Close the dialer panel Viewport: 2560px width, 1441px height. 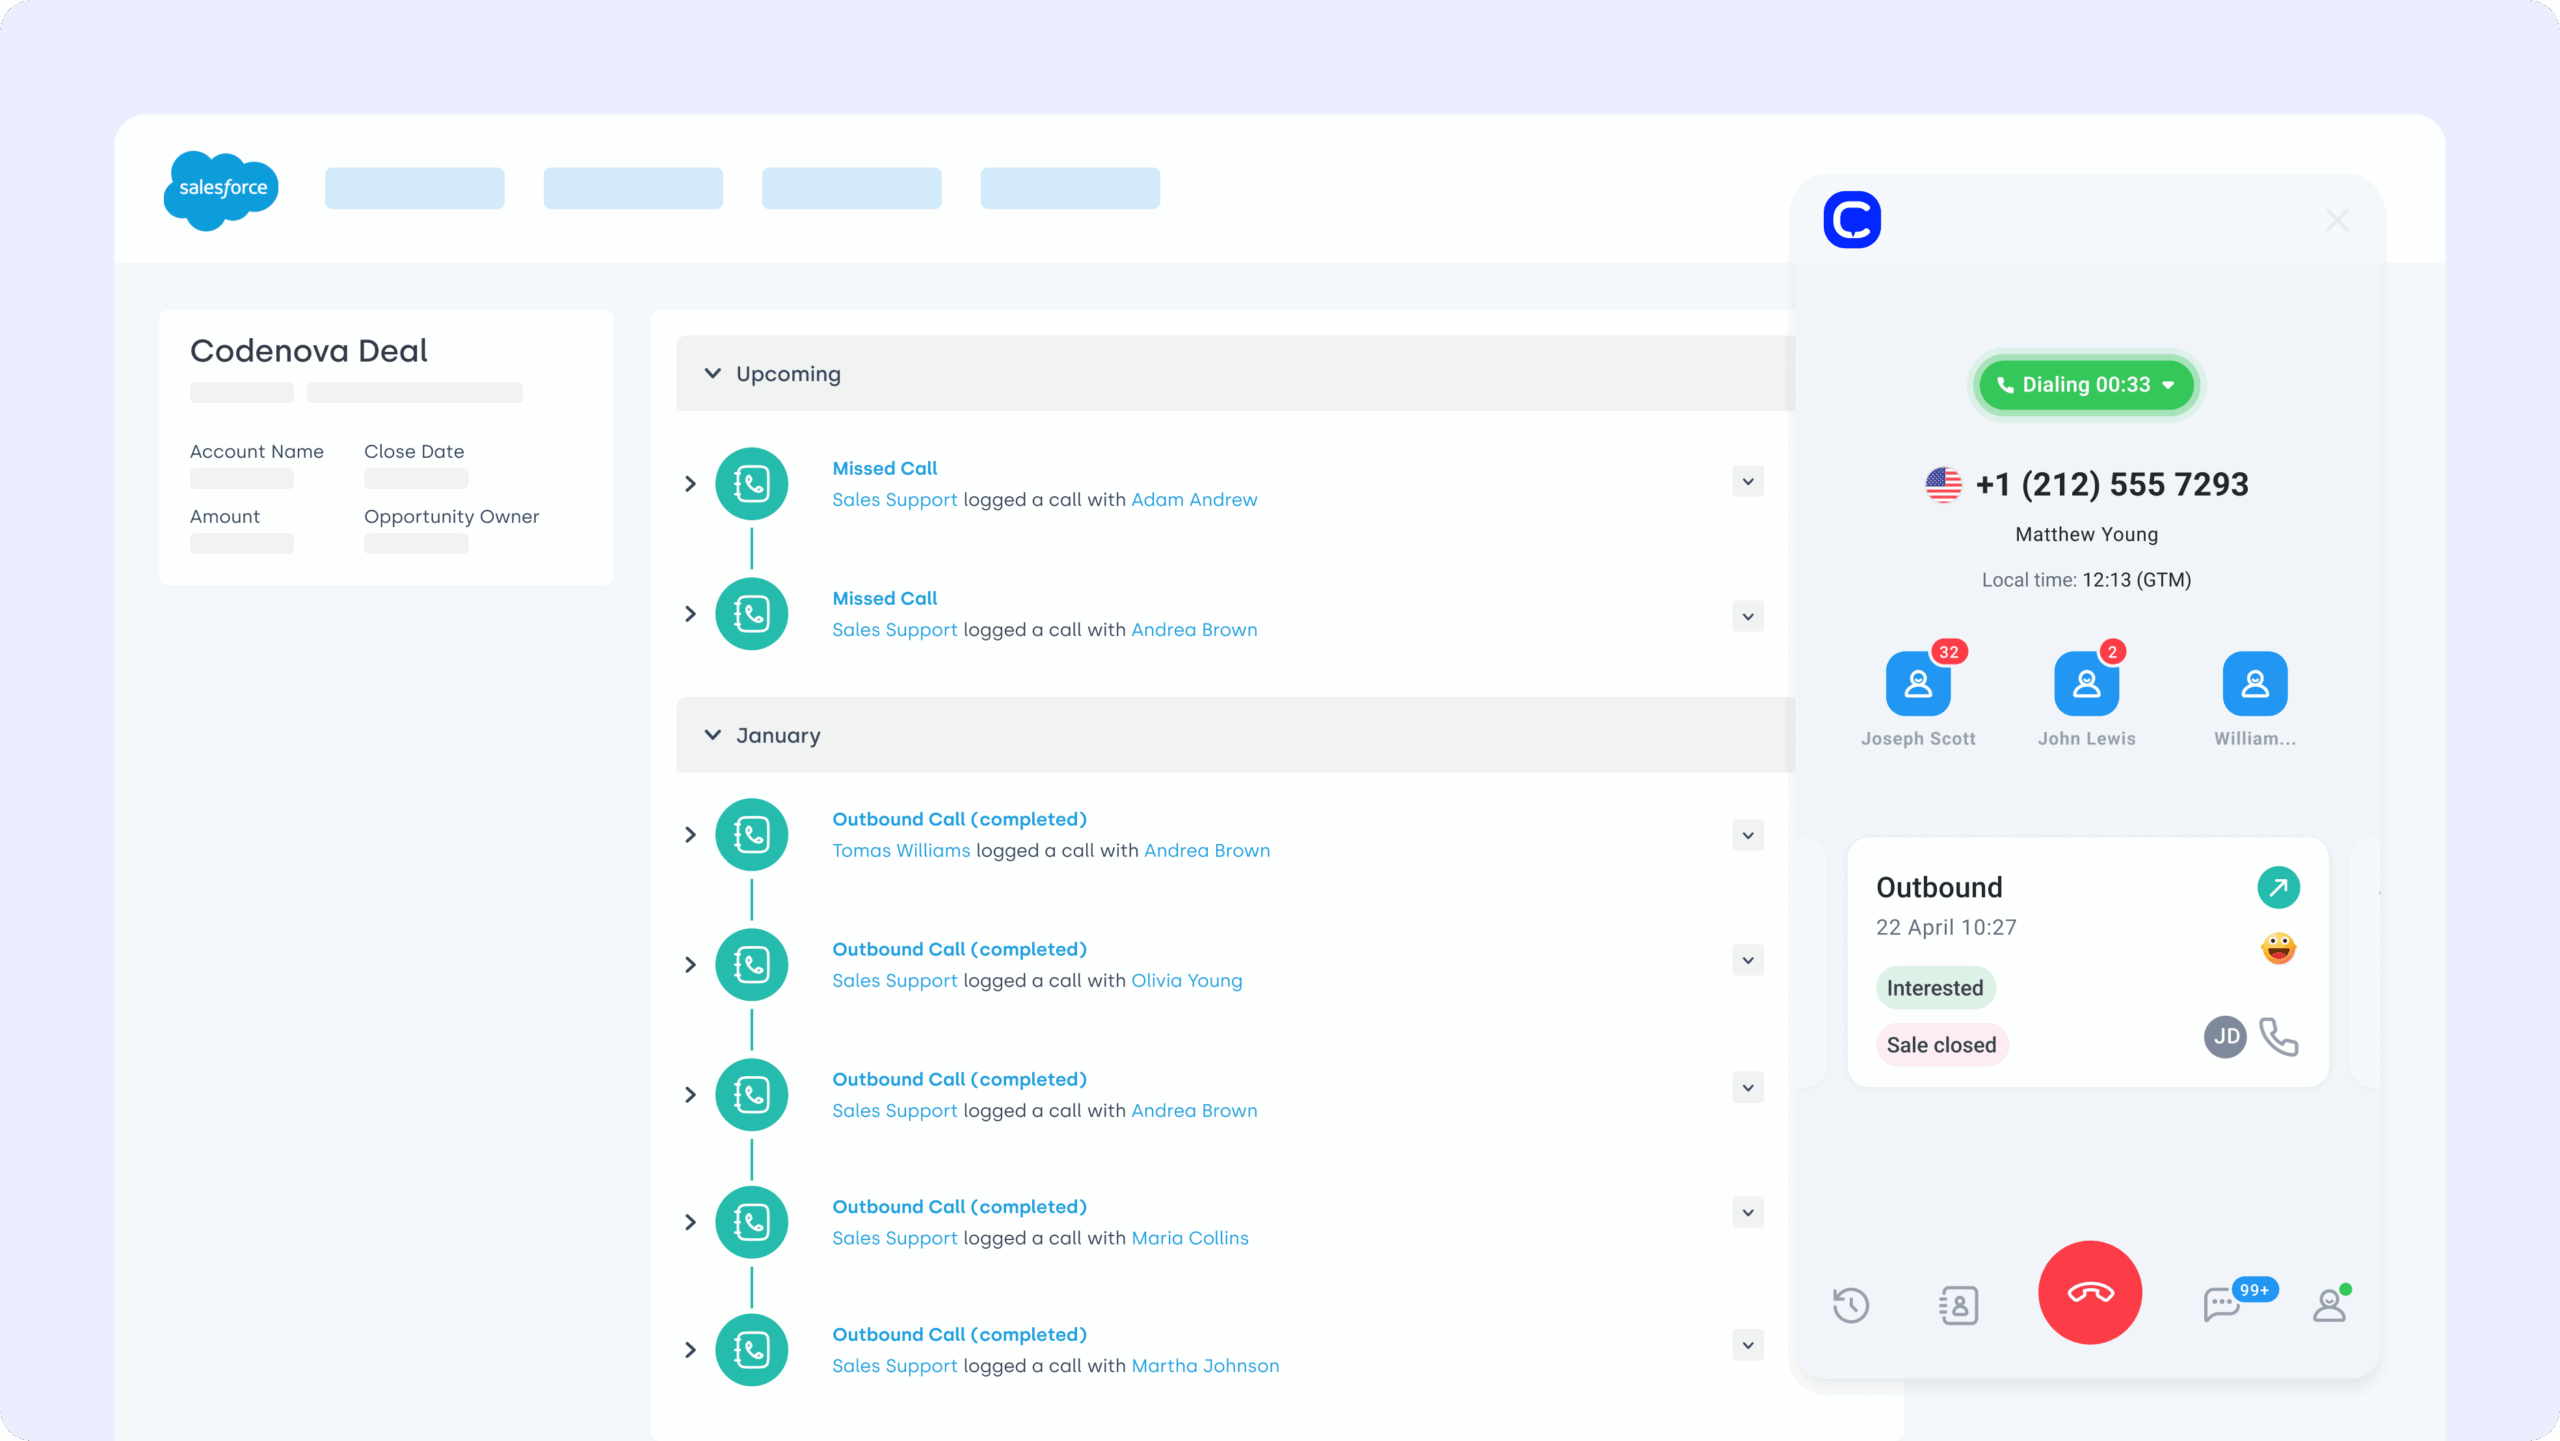point(2336,220)
